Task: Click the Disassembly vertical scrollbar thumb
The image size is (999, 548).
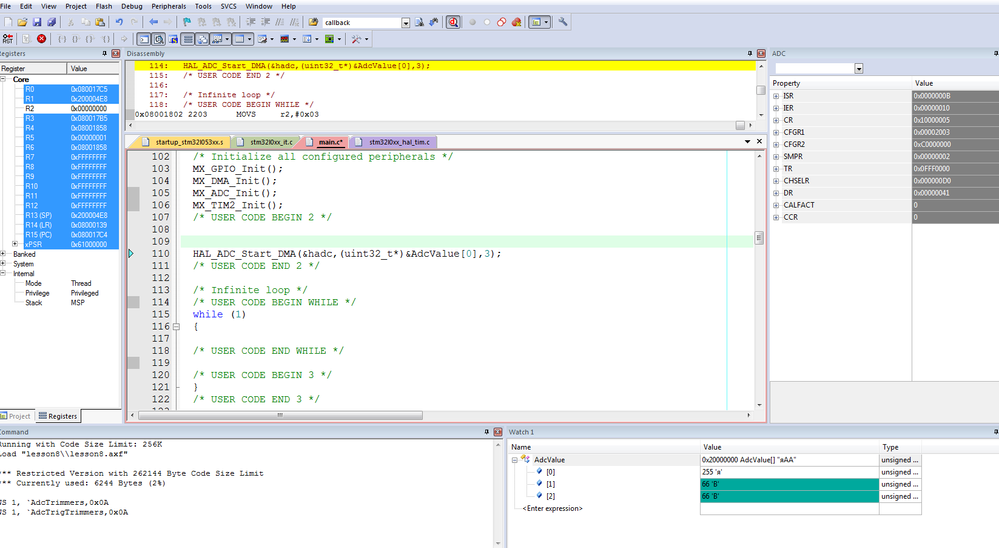Action: click(760, 90)
